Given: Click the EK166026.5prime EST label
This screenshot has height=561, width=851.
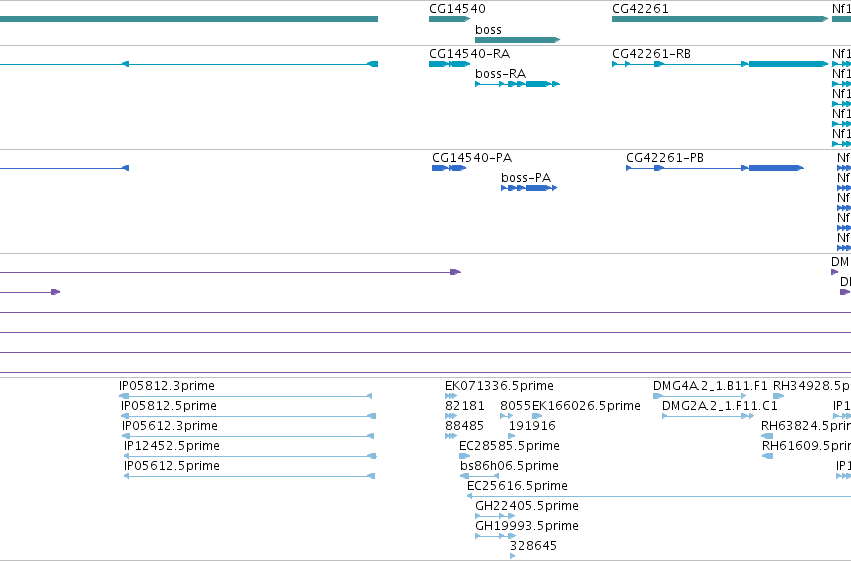Looking at the screenshot, I should pyautogui.click(x=586, y=406).
